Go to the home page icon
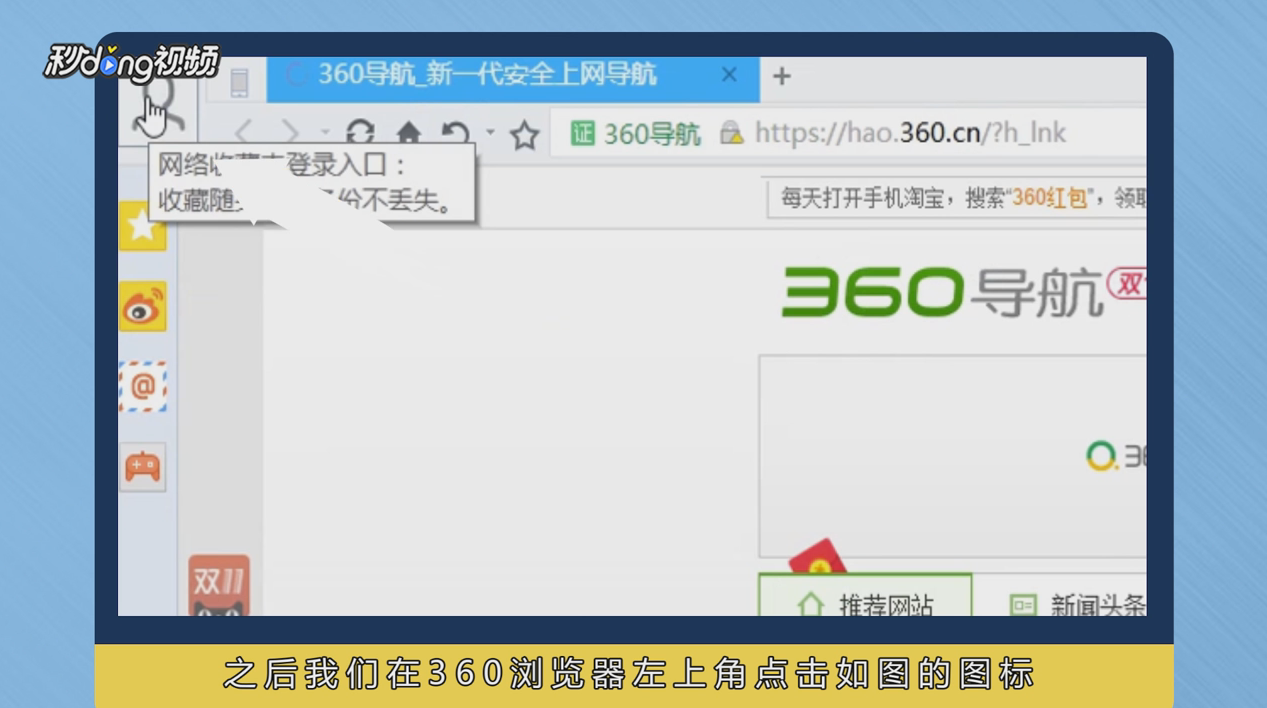The width and height of the screenshot is (1267, 708). point(409,133)
